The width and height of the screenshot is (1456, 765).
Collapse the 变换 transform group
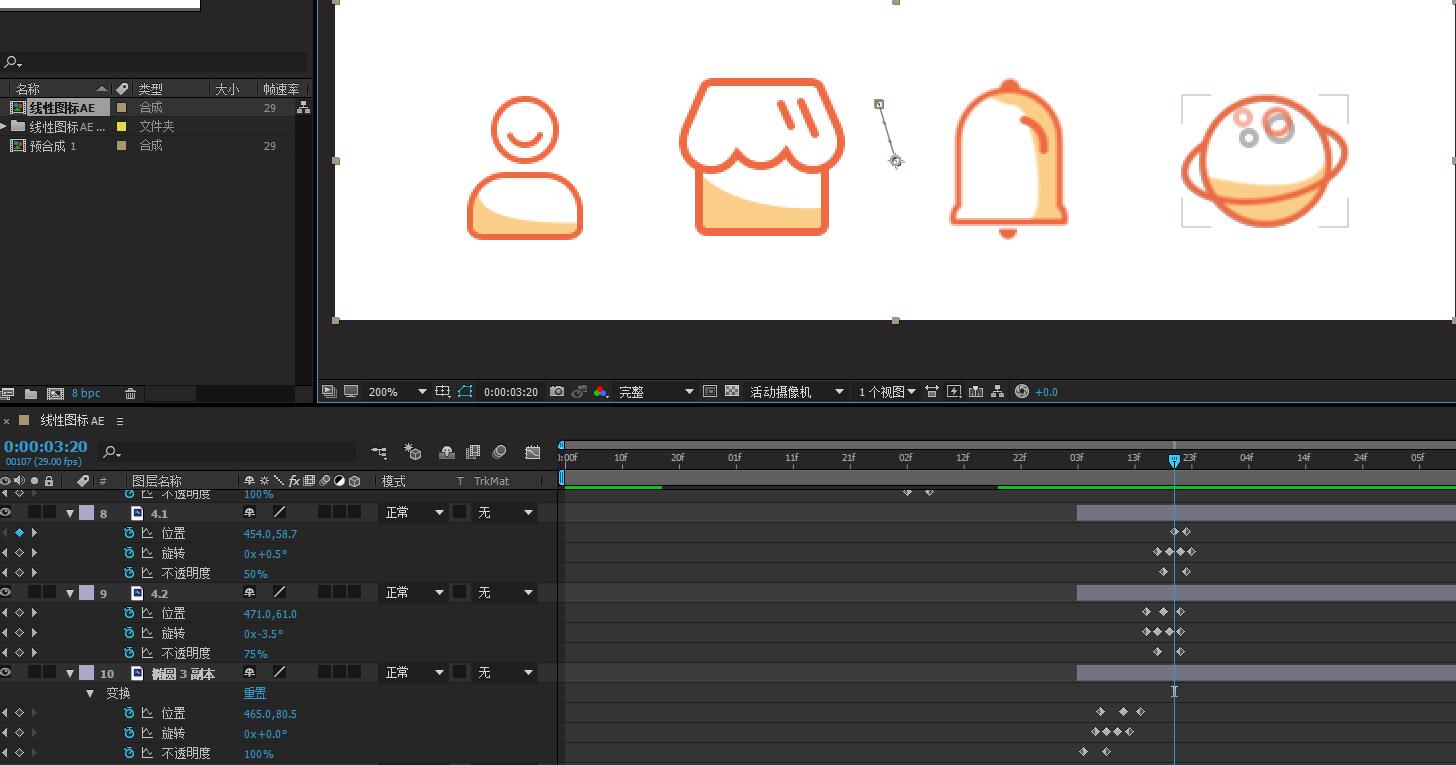pyautogui.click(x=90, y=693)
